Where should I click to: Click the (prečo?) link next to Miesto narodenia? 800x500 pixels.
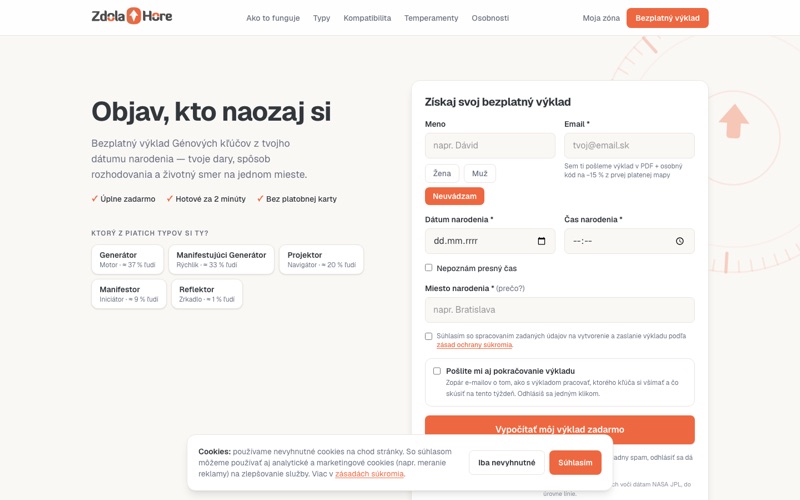(510, 288)
